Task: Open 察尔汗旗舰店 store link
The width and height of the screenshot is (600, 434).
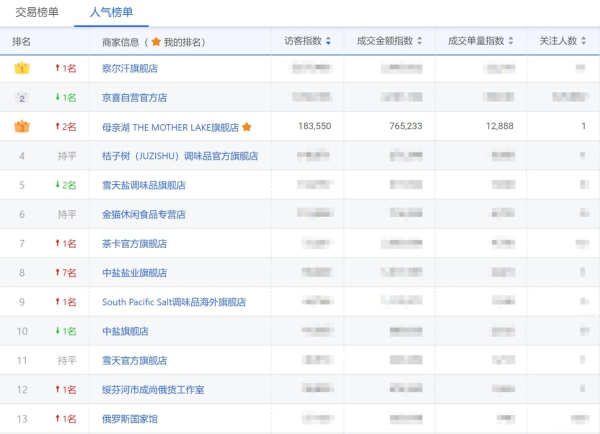Action: point(130,69)
